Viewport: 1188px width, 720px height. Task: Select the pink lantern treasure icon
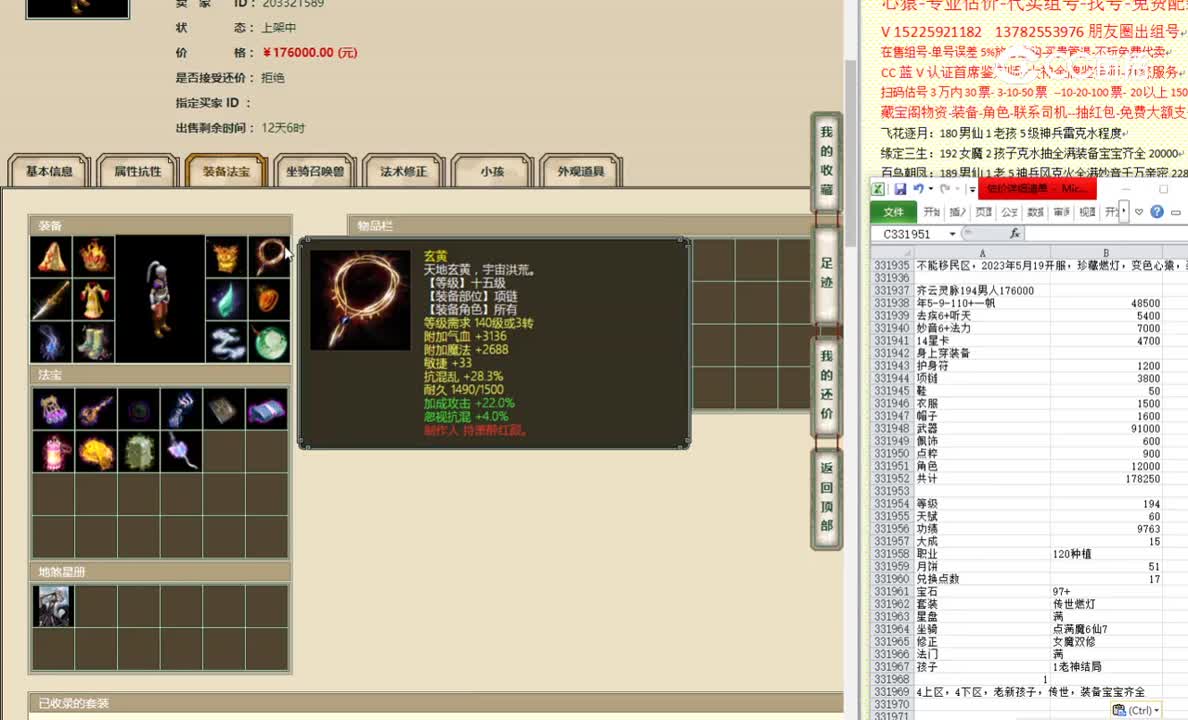53,452
